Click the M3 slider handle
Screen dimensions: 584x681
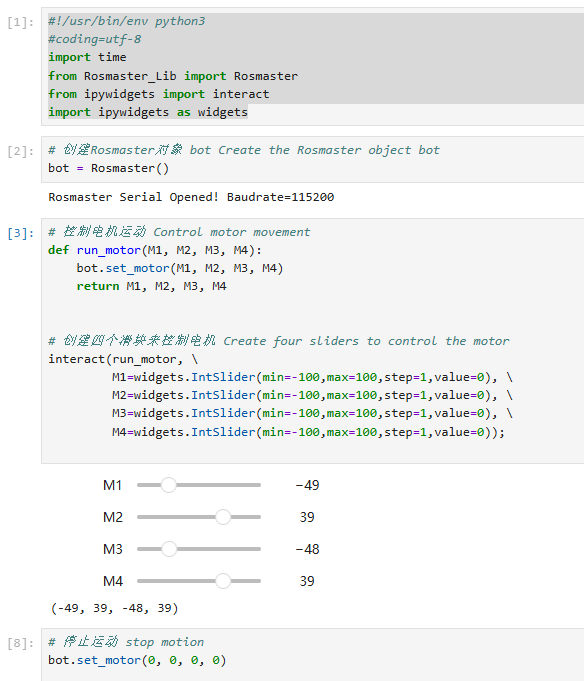pos(169,549)
